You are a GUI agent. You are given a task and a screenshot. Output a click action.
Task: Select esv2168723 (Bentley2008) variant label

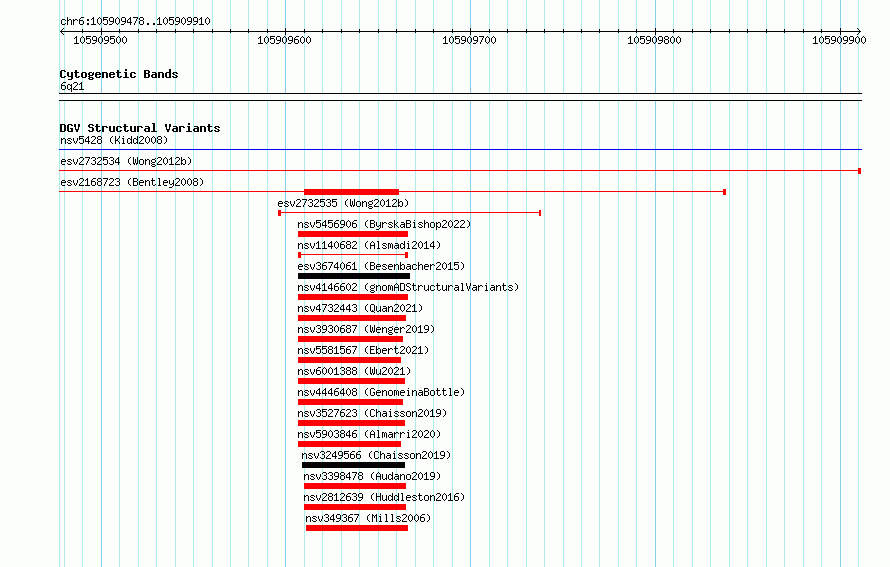(132, 182)
